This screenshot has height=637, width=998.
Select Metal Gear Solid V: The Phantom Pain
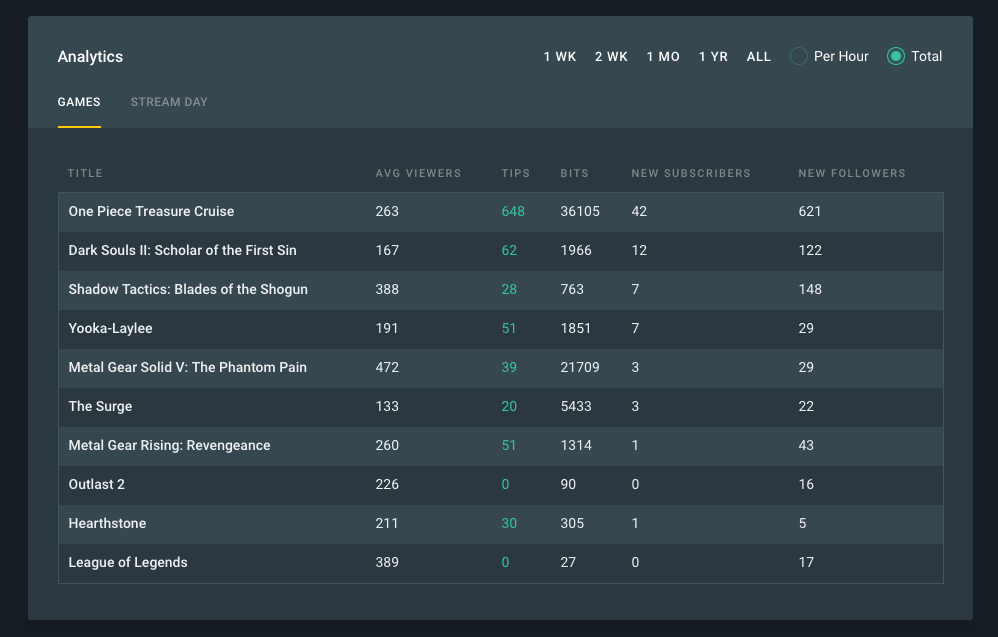pos(188,367)
